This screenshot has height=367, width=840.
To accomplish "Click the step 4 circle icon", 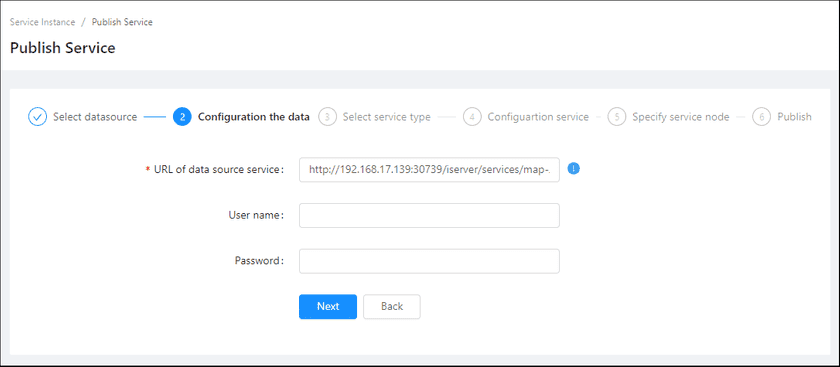I will (472, 117).
